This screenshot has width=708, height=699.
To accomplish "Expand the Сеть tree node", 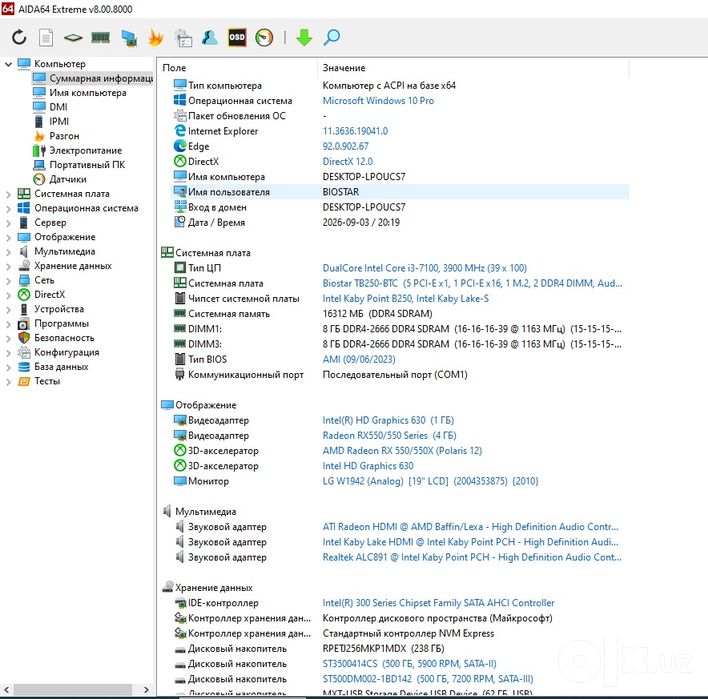I will [8, 281].
